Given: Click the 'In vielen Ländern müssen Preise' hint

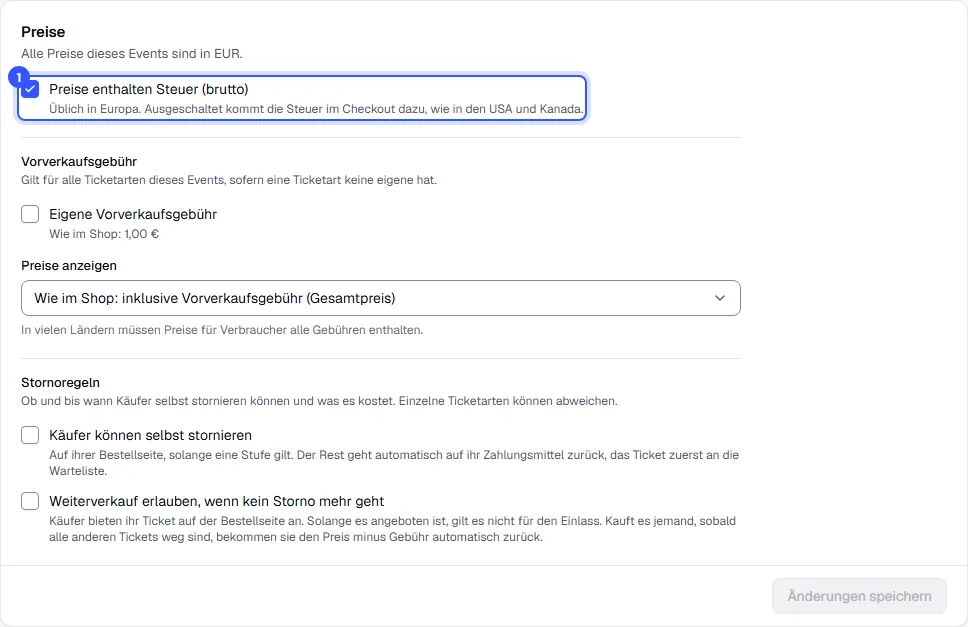Looking at the screenshot, I should click(x=222, y=330).
